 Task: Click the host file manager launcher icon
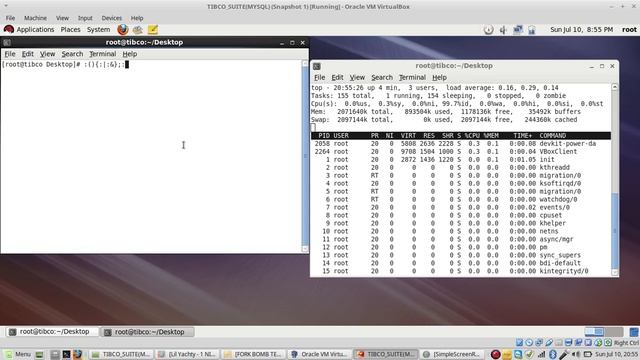click(55, 354)
